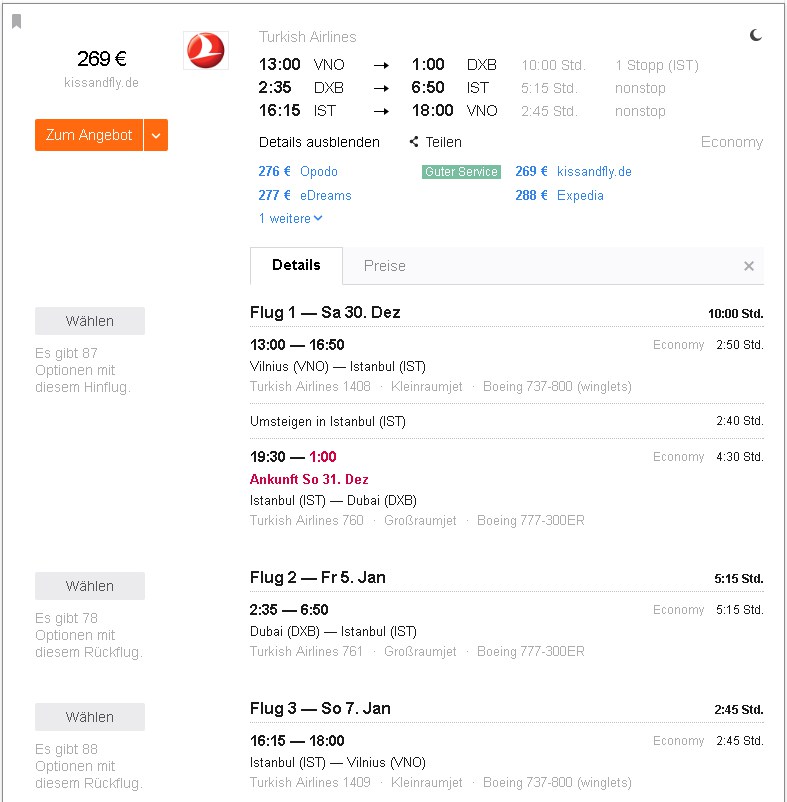The height and width of the screenshot is (802, 787).
Task: Click the bookmark save icon
Action: [x=16, y=21]
